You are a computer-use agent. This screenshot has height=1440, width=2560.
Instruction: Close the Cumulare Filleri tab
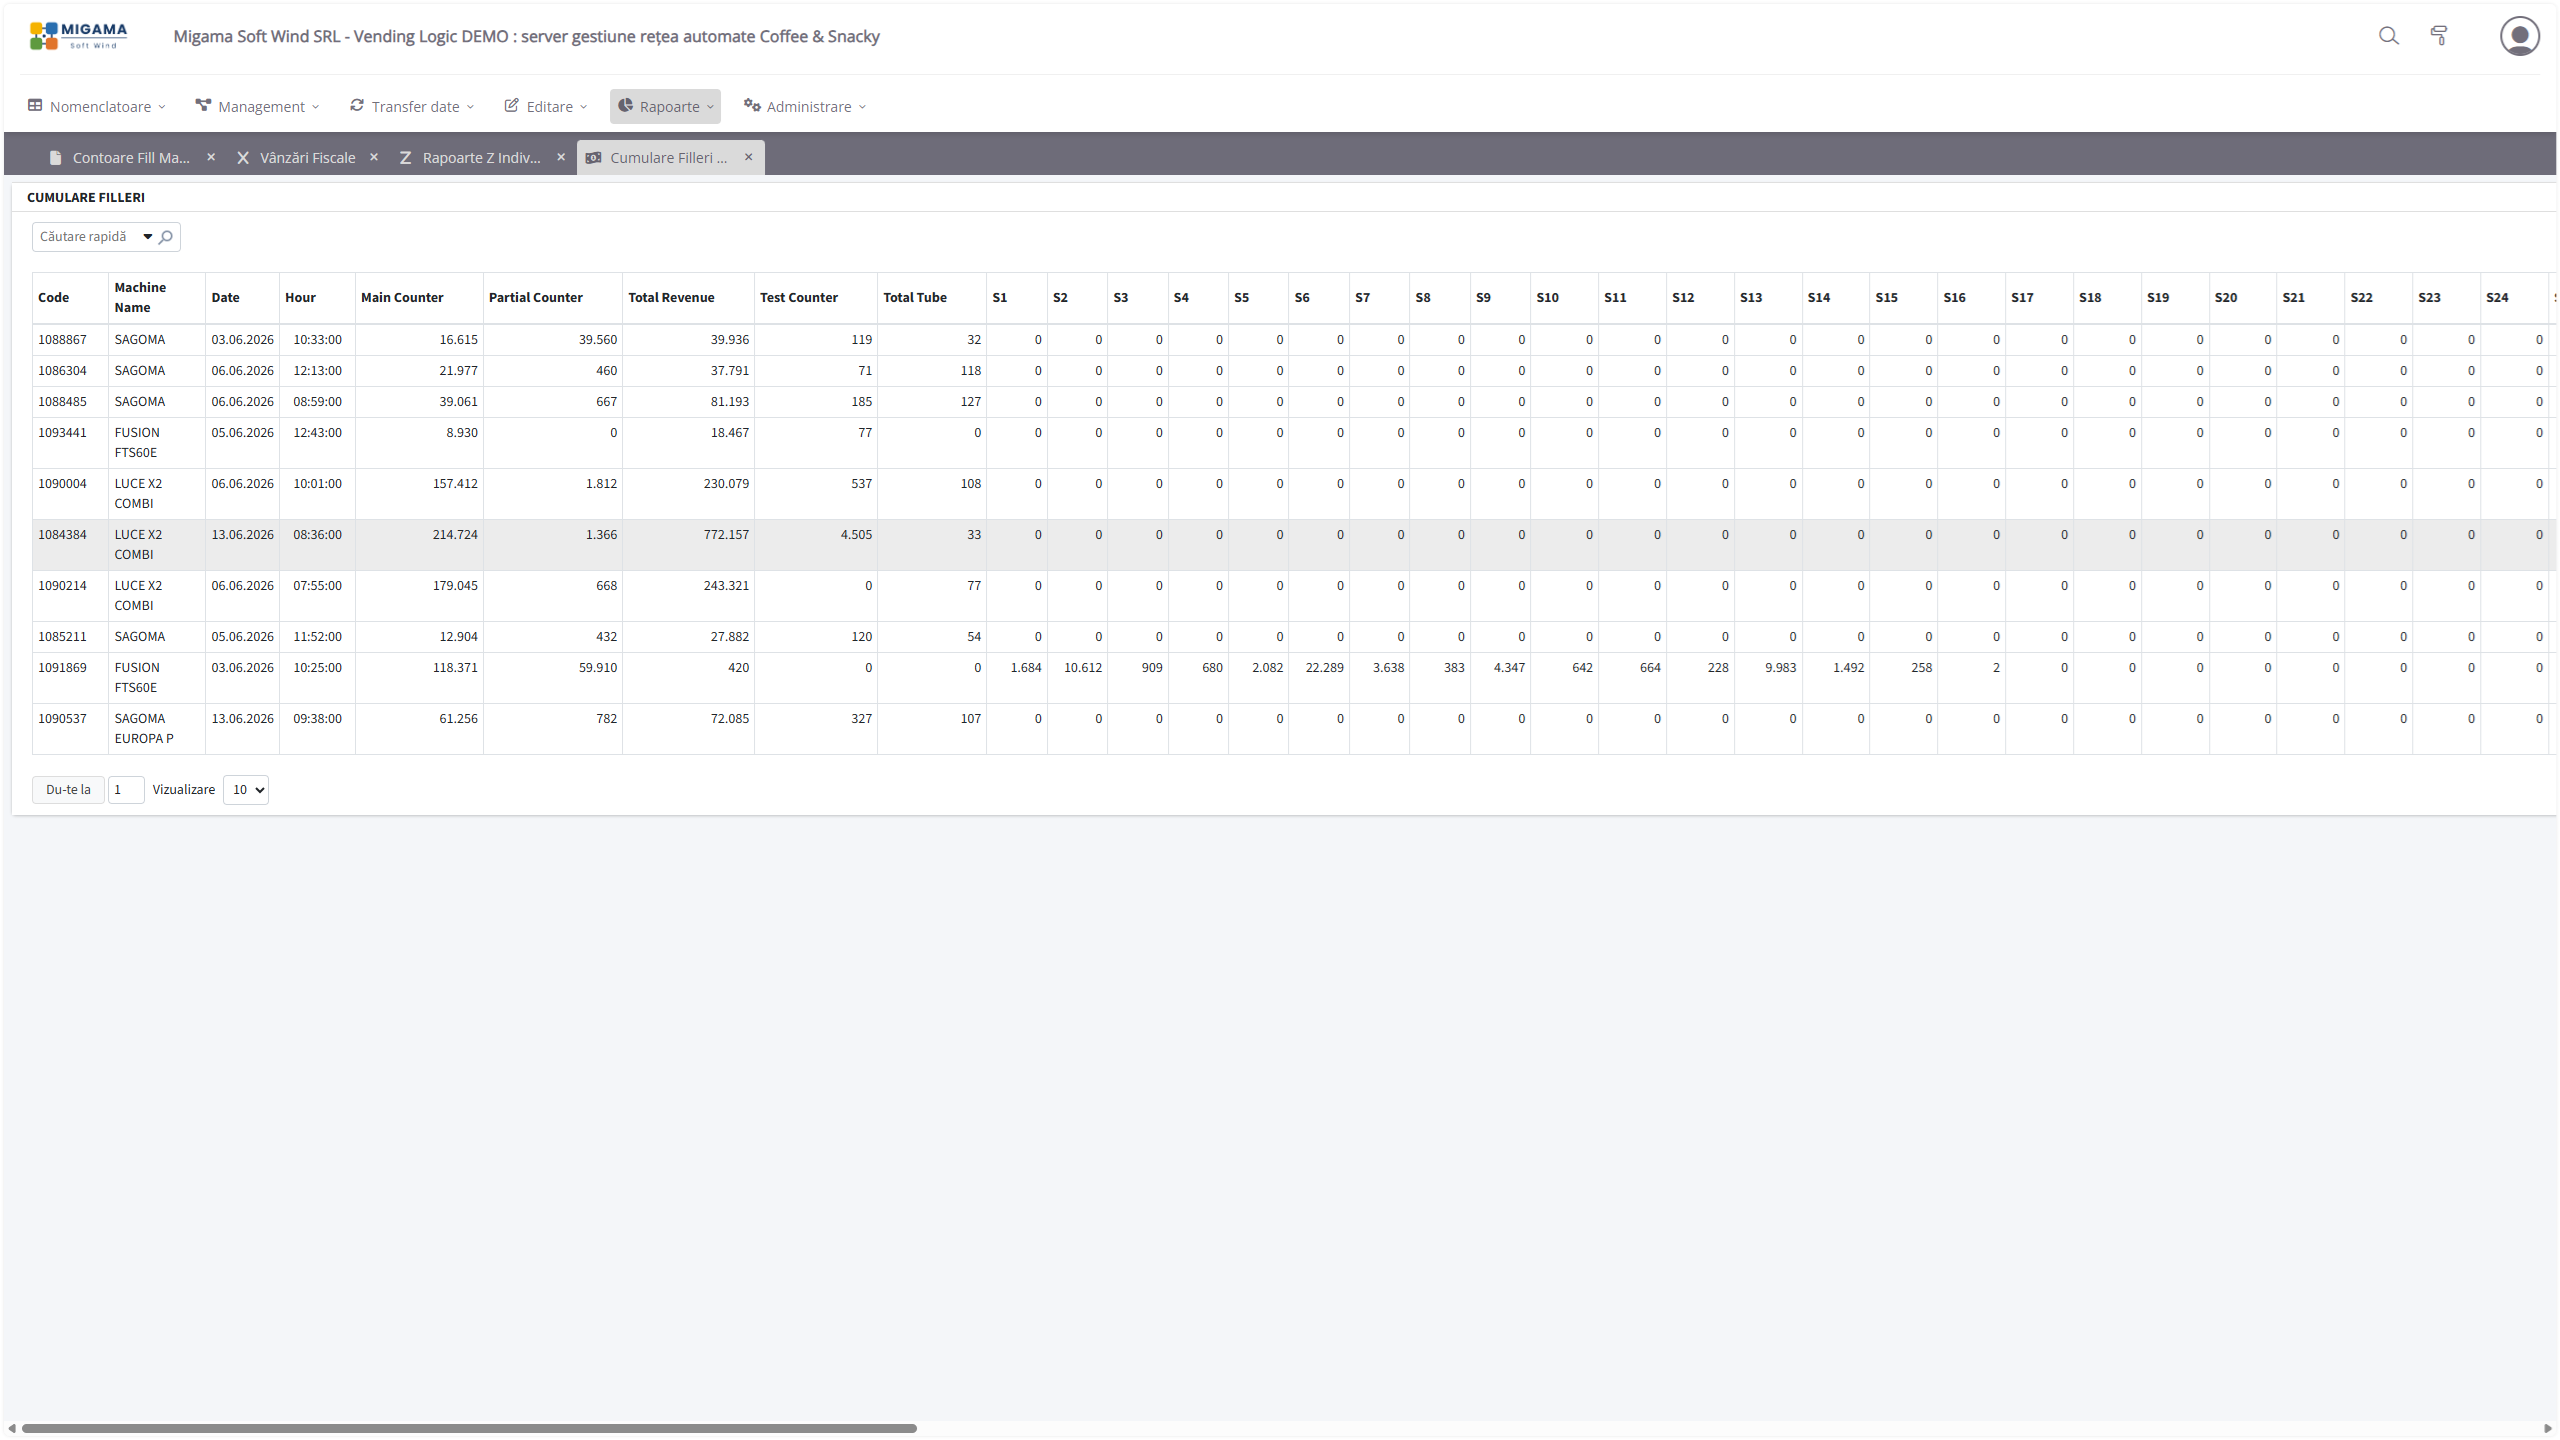[x=748, y=157]
